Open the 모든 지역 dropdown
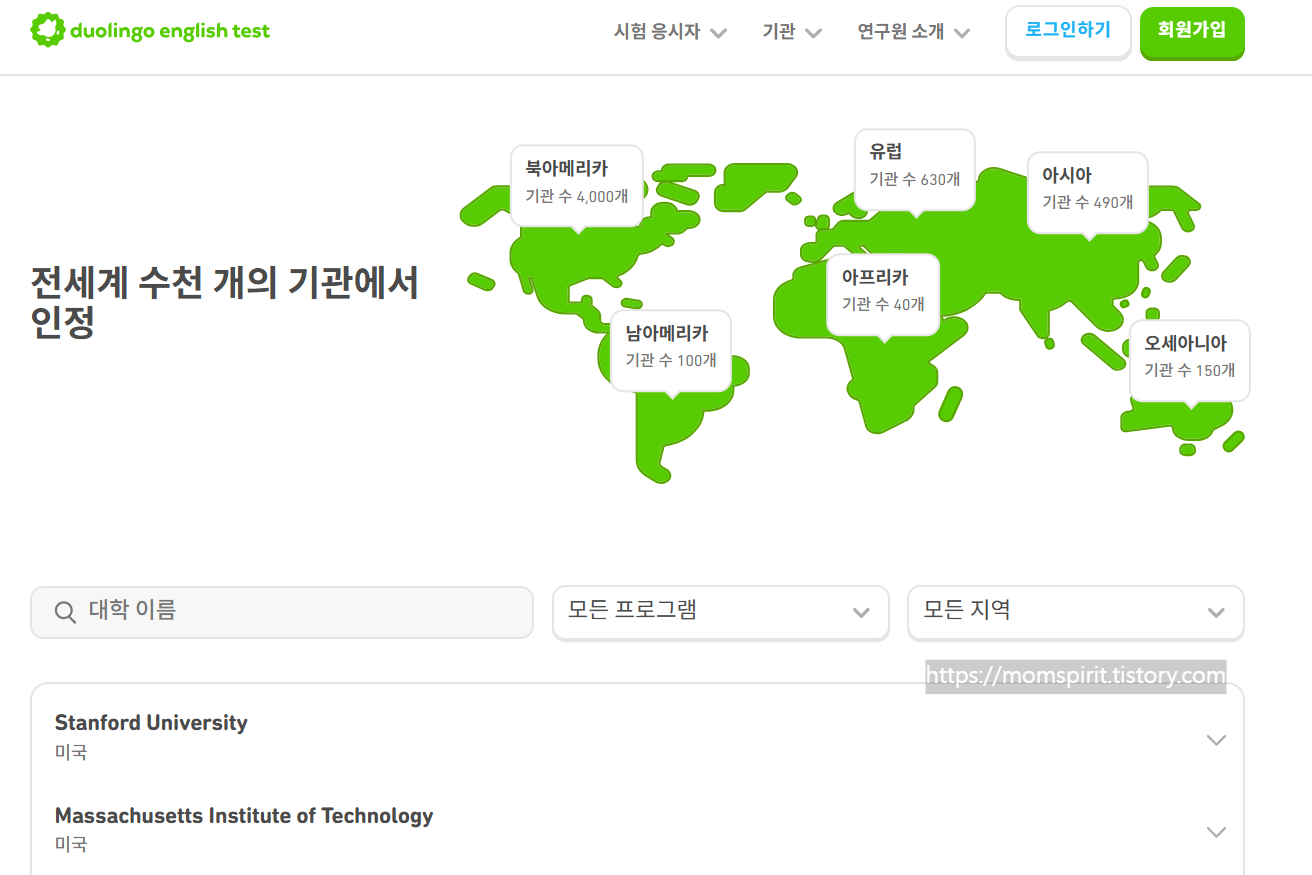 pyautogui.click(x=1076, y=611)
